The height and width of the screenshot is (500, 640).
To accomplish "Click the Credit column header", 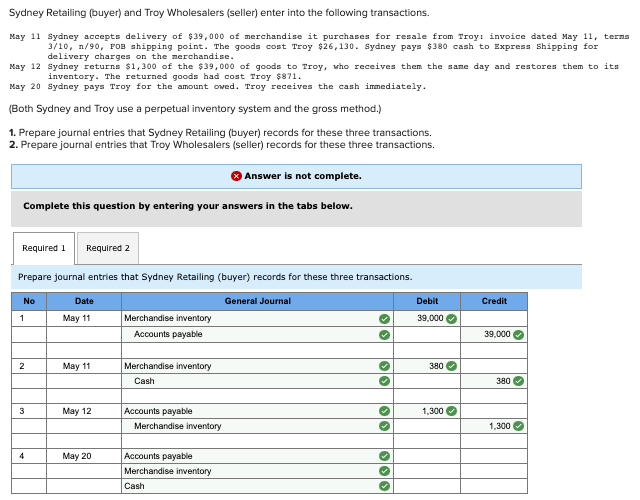I will pyautogui.click(x=494, y=301).
